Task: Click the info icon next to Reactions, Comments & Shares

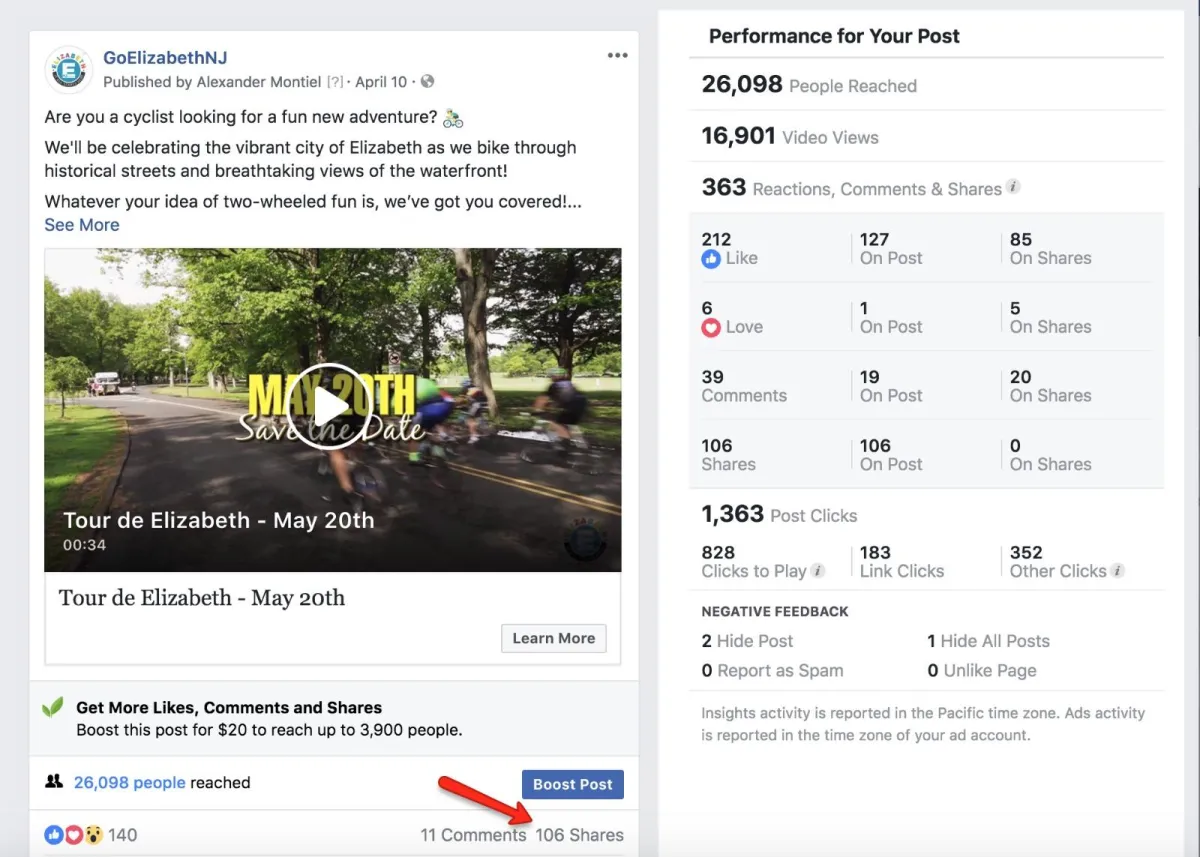Action: coord(1013,187)
